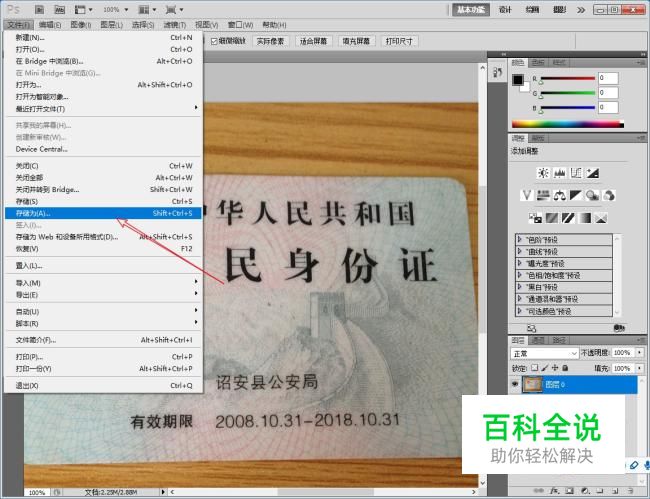Expand the "通道混和器"预设 group

click(x=519, y=298)
